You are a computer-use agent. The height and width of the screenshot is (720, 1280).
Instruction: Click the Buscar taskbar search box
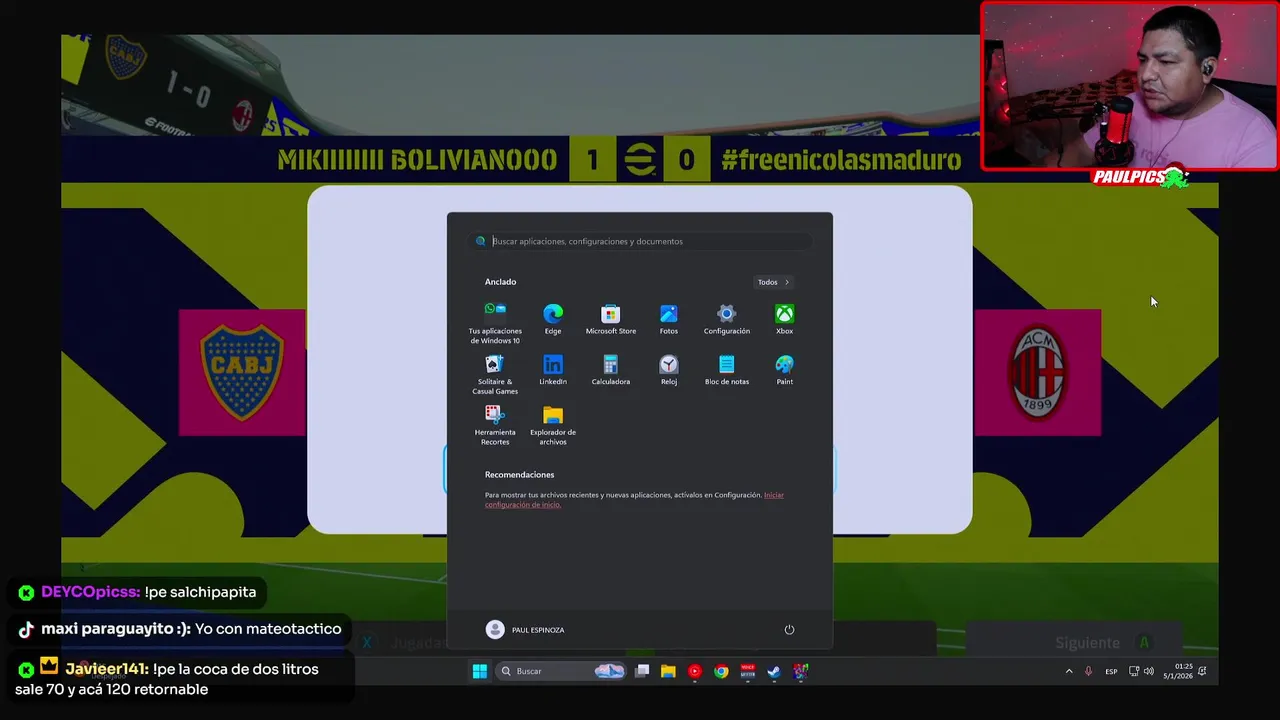coord(562,671)
